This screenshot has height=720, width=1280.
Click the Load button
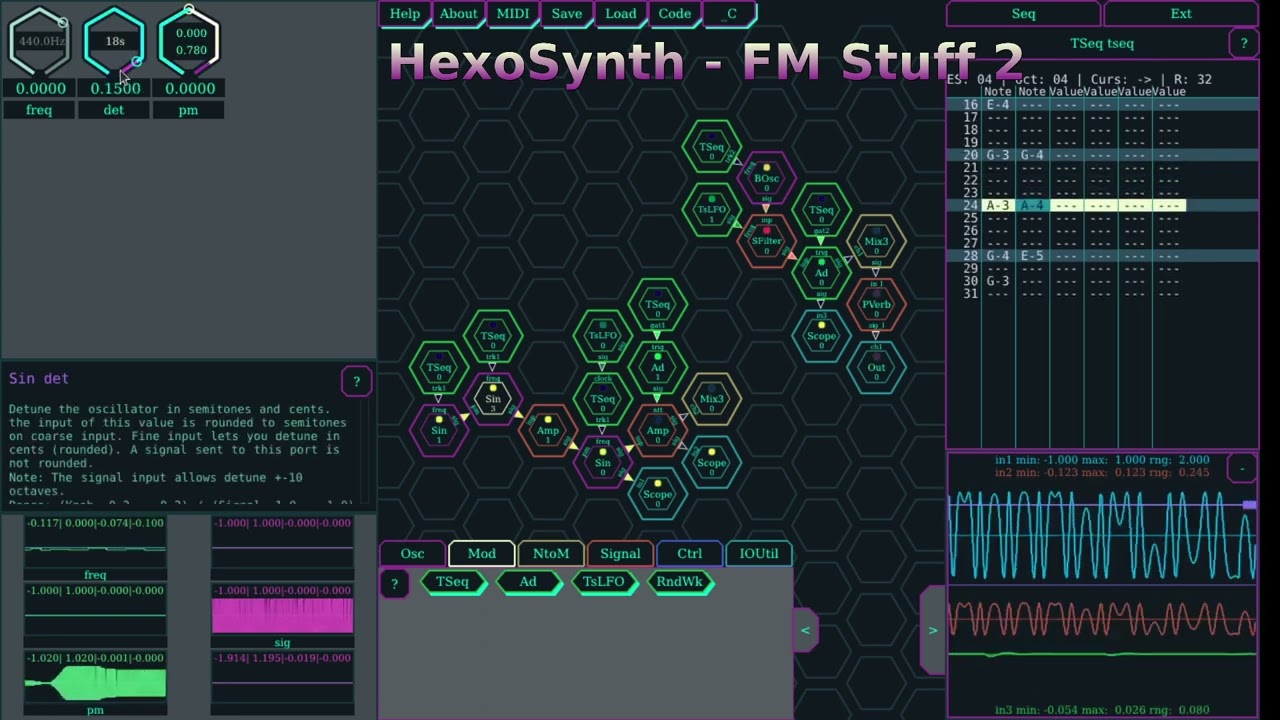pyautogui.click(x=621, y=14)
